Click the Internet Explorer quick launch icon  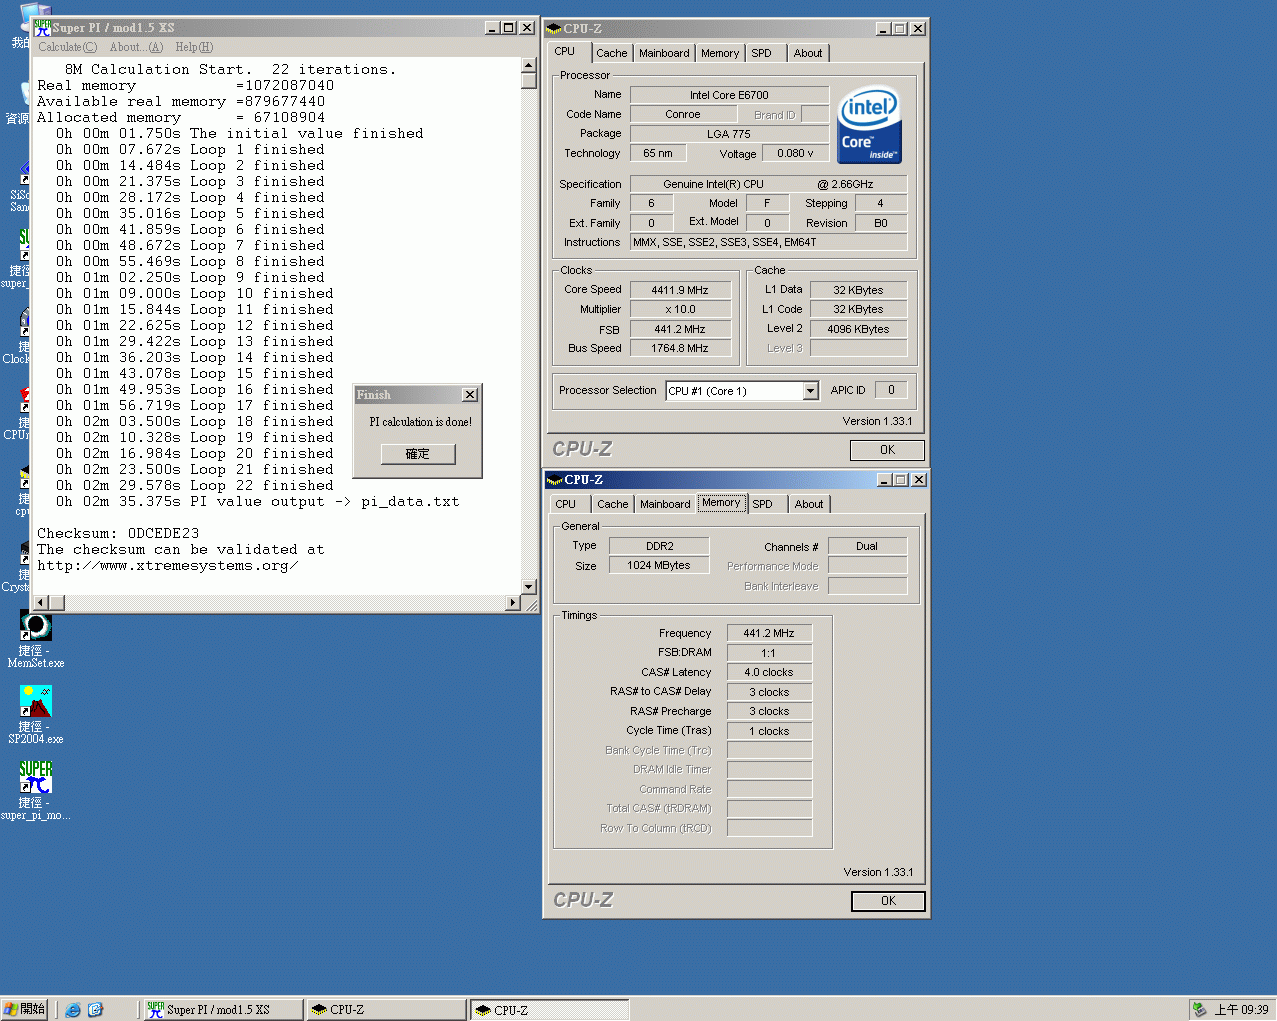tap(73, 1010)
